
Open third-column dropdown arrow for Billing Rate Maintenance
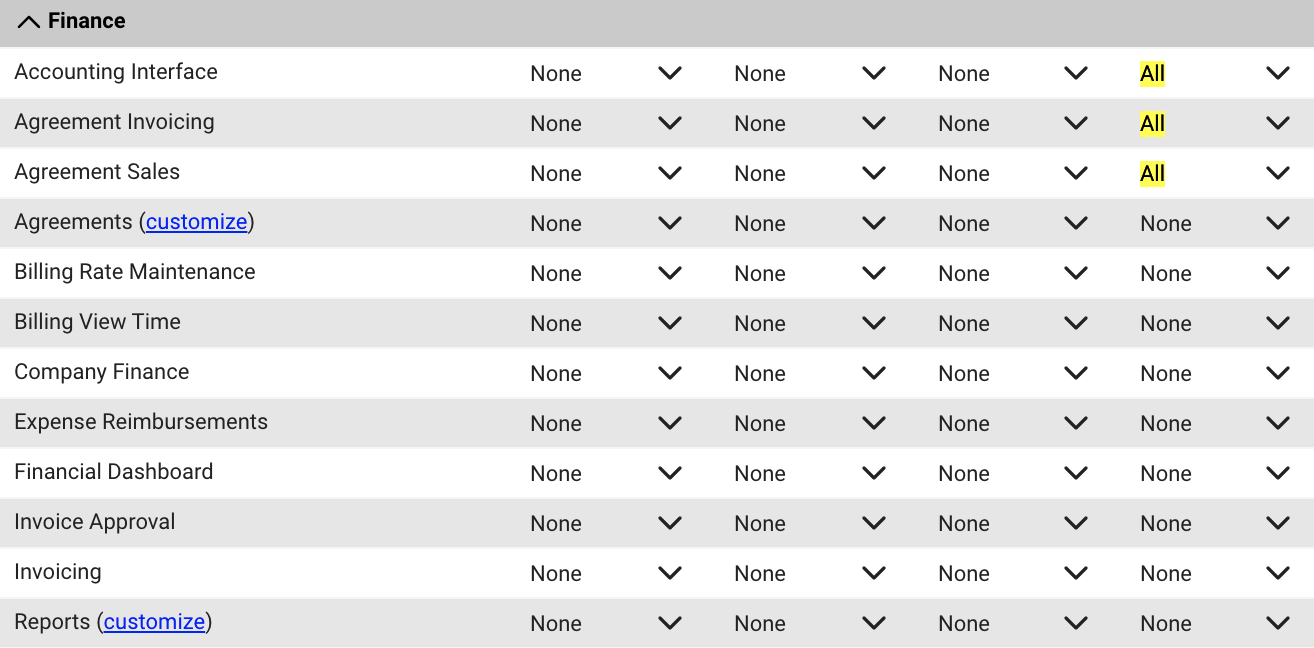coord(1076,273)
